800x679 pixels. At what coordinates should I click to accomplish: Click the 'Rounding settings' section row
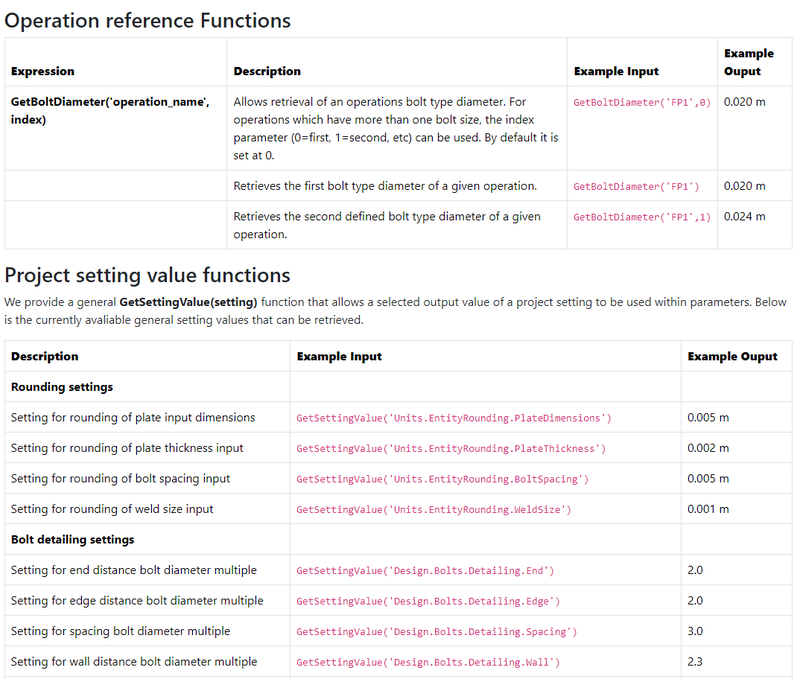point(62,387)
